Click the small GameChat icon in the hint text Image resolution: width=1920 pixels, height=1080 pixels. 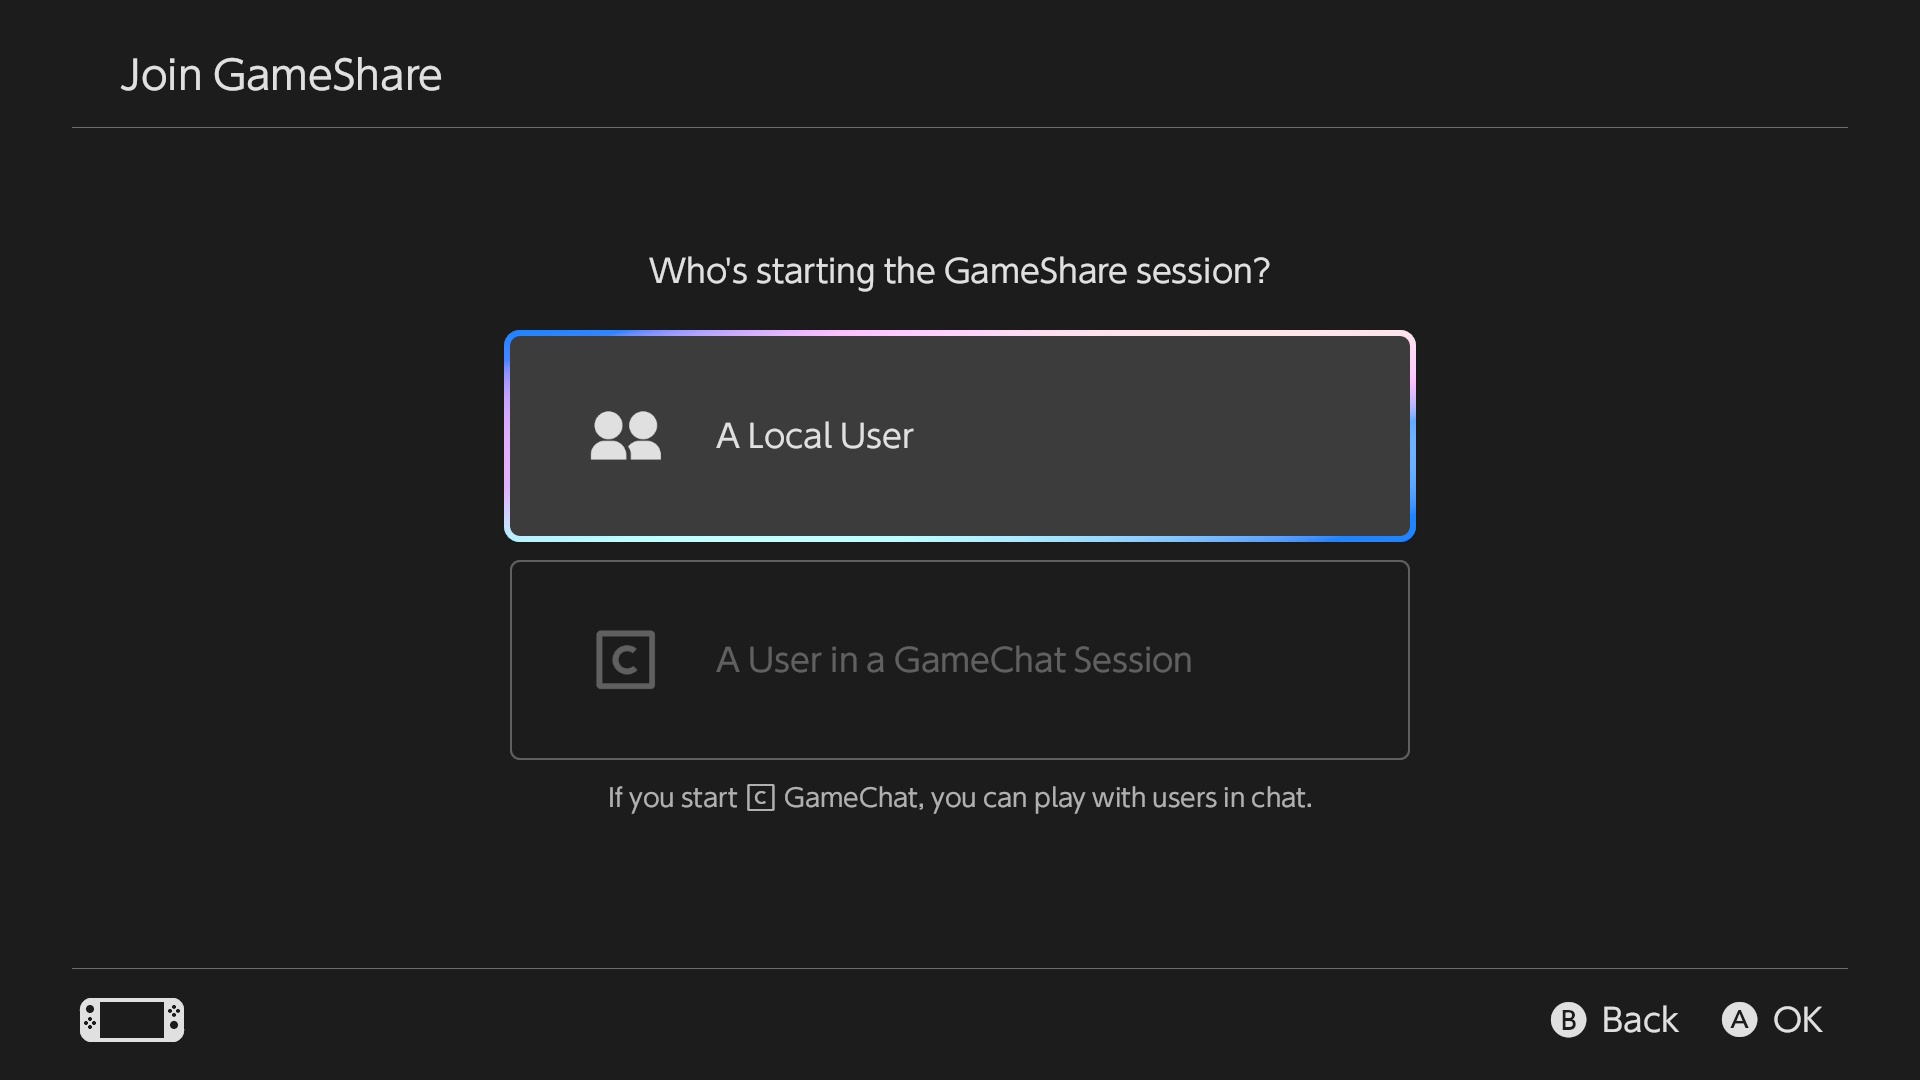tap(761, 797)
